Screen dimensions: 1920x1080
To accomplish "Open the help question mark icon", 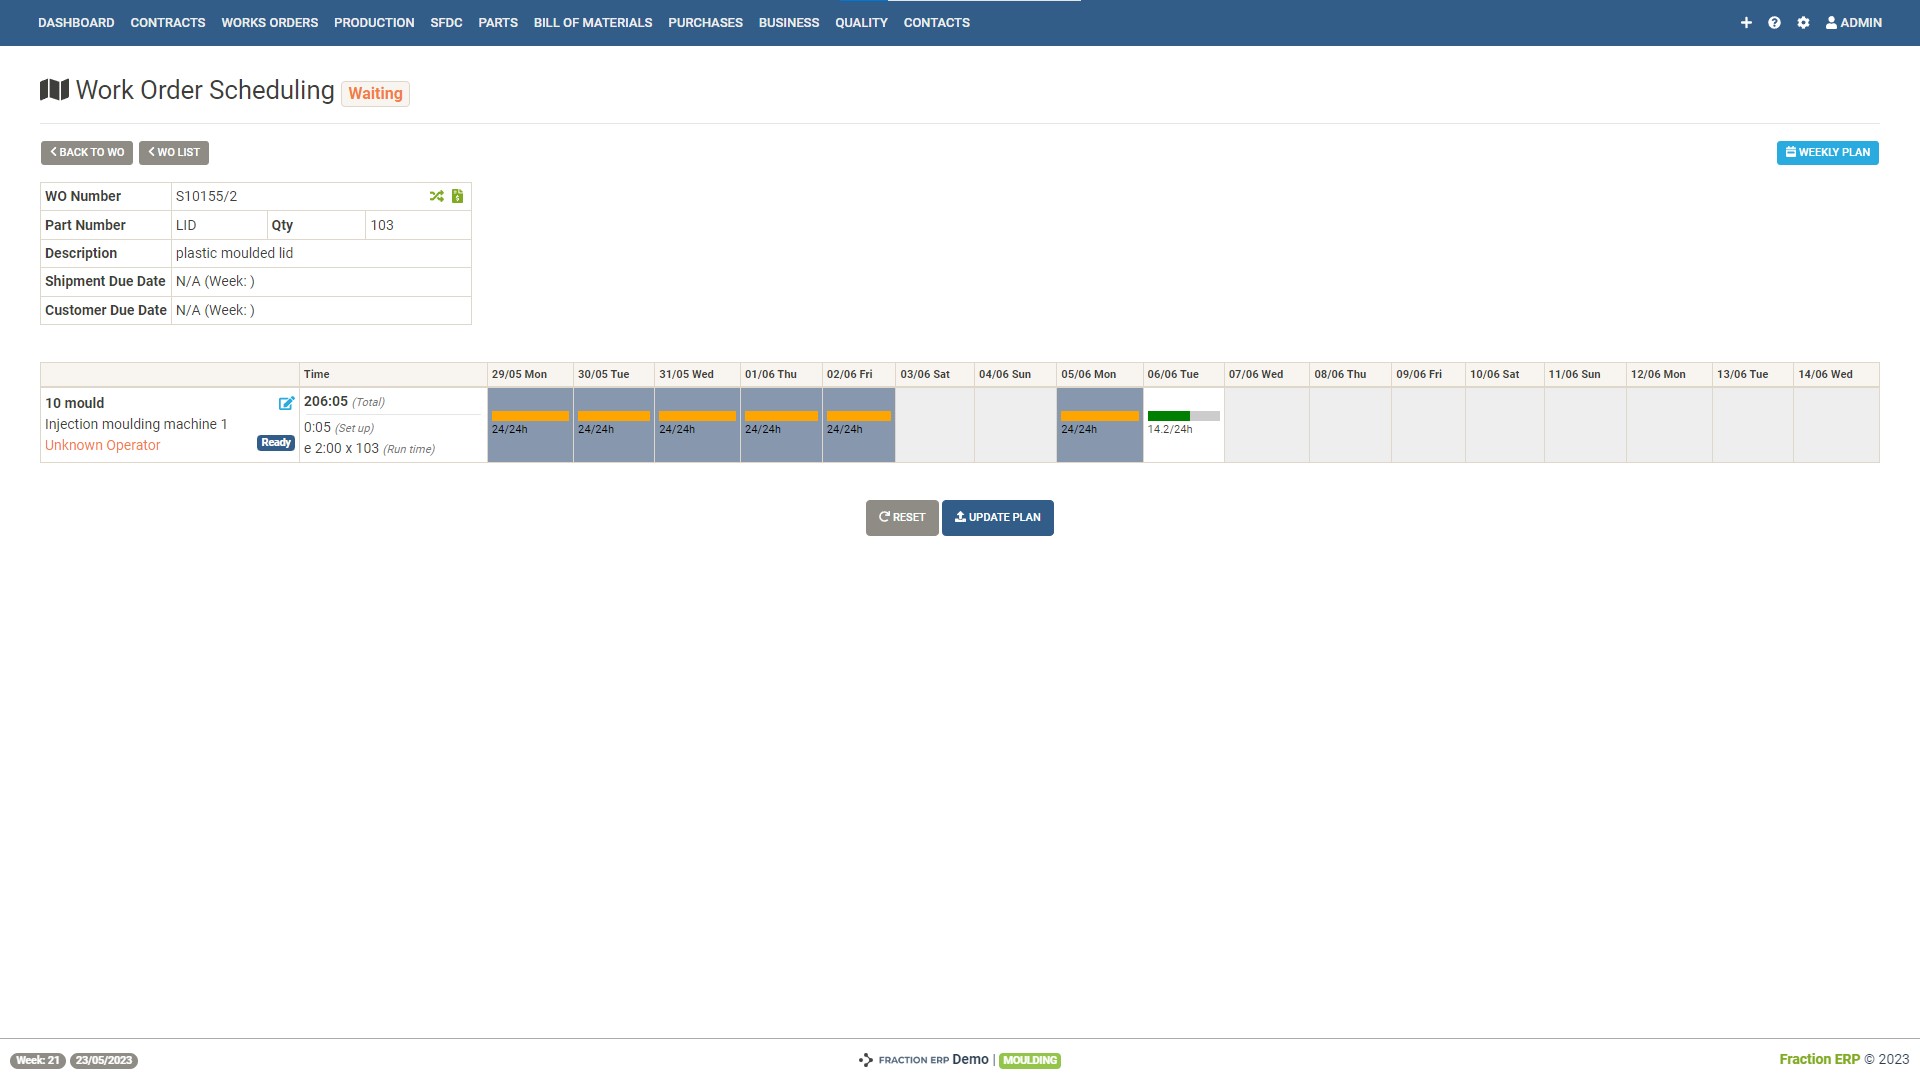I will coord(1774,22).
